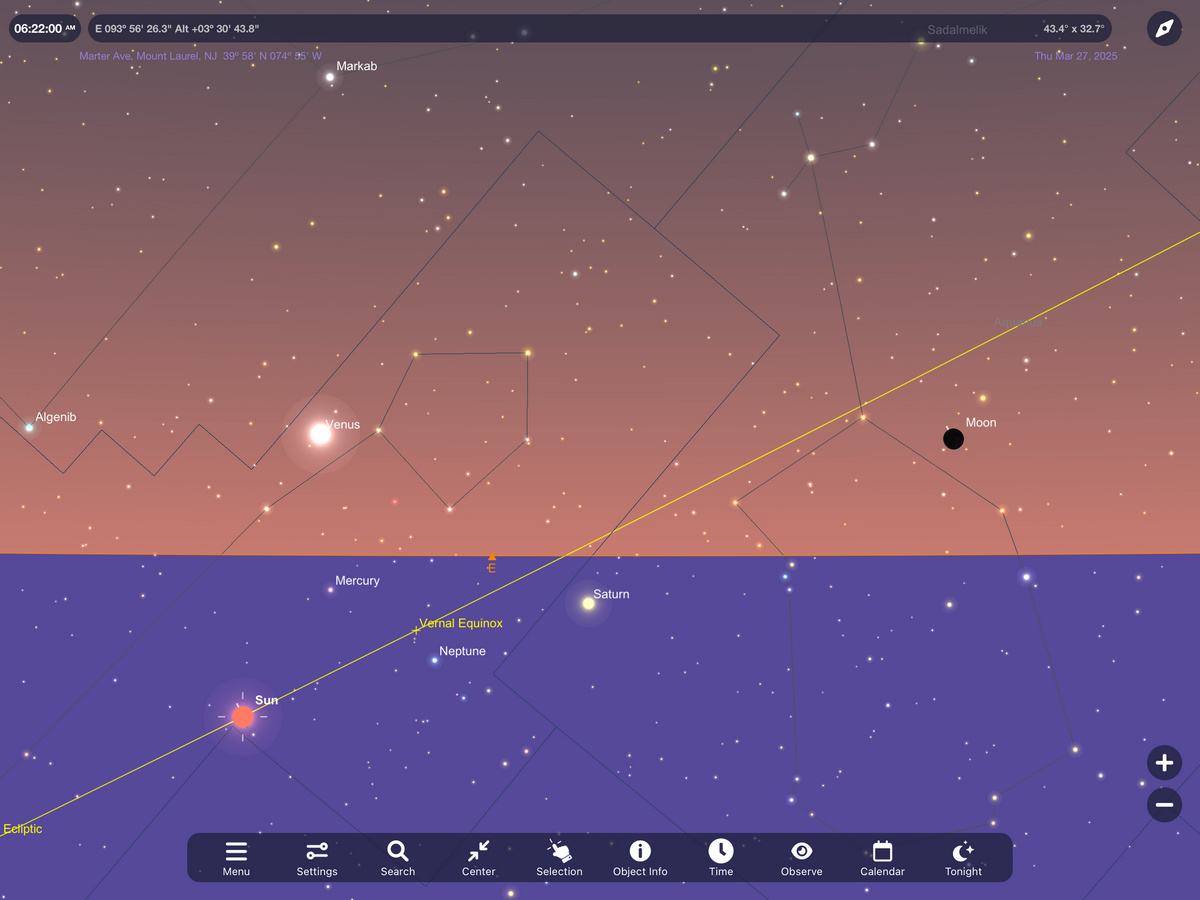Tap the 06:22:00 AM time display

point(45,29)
